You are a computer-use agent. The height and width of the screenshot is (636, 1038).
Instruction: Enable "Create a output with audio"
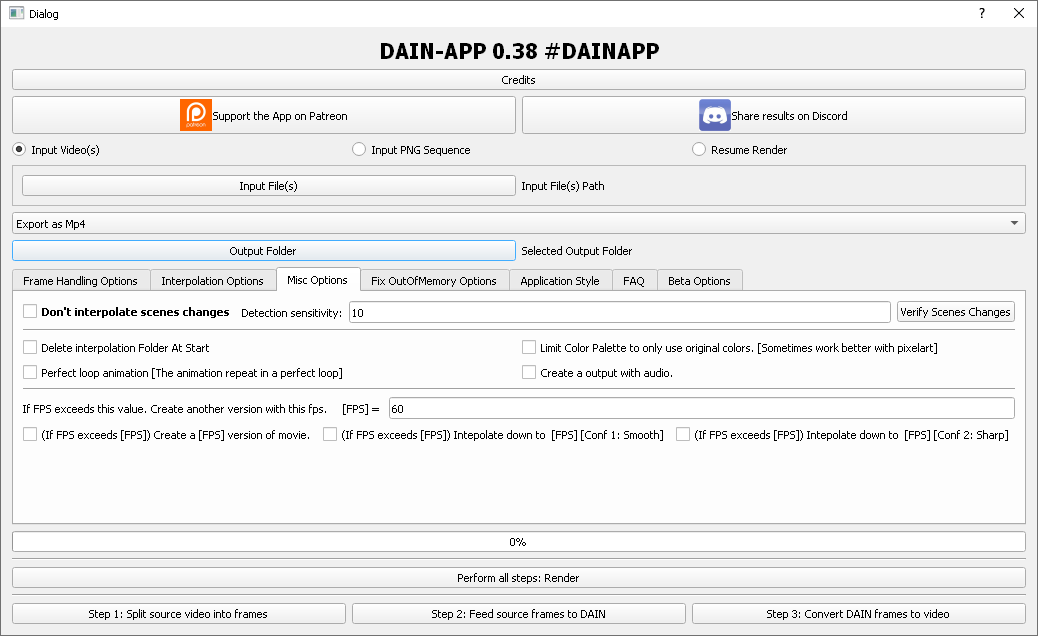click(529, 372)
